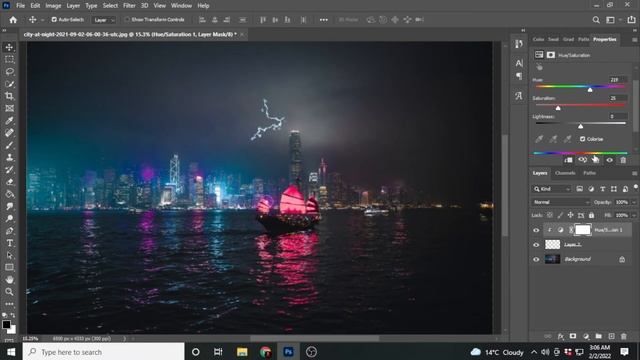Select the Eraser tool

(x=9, y=182)
